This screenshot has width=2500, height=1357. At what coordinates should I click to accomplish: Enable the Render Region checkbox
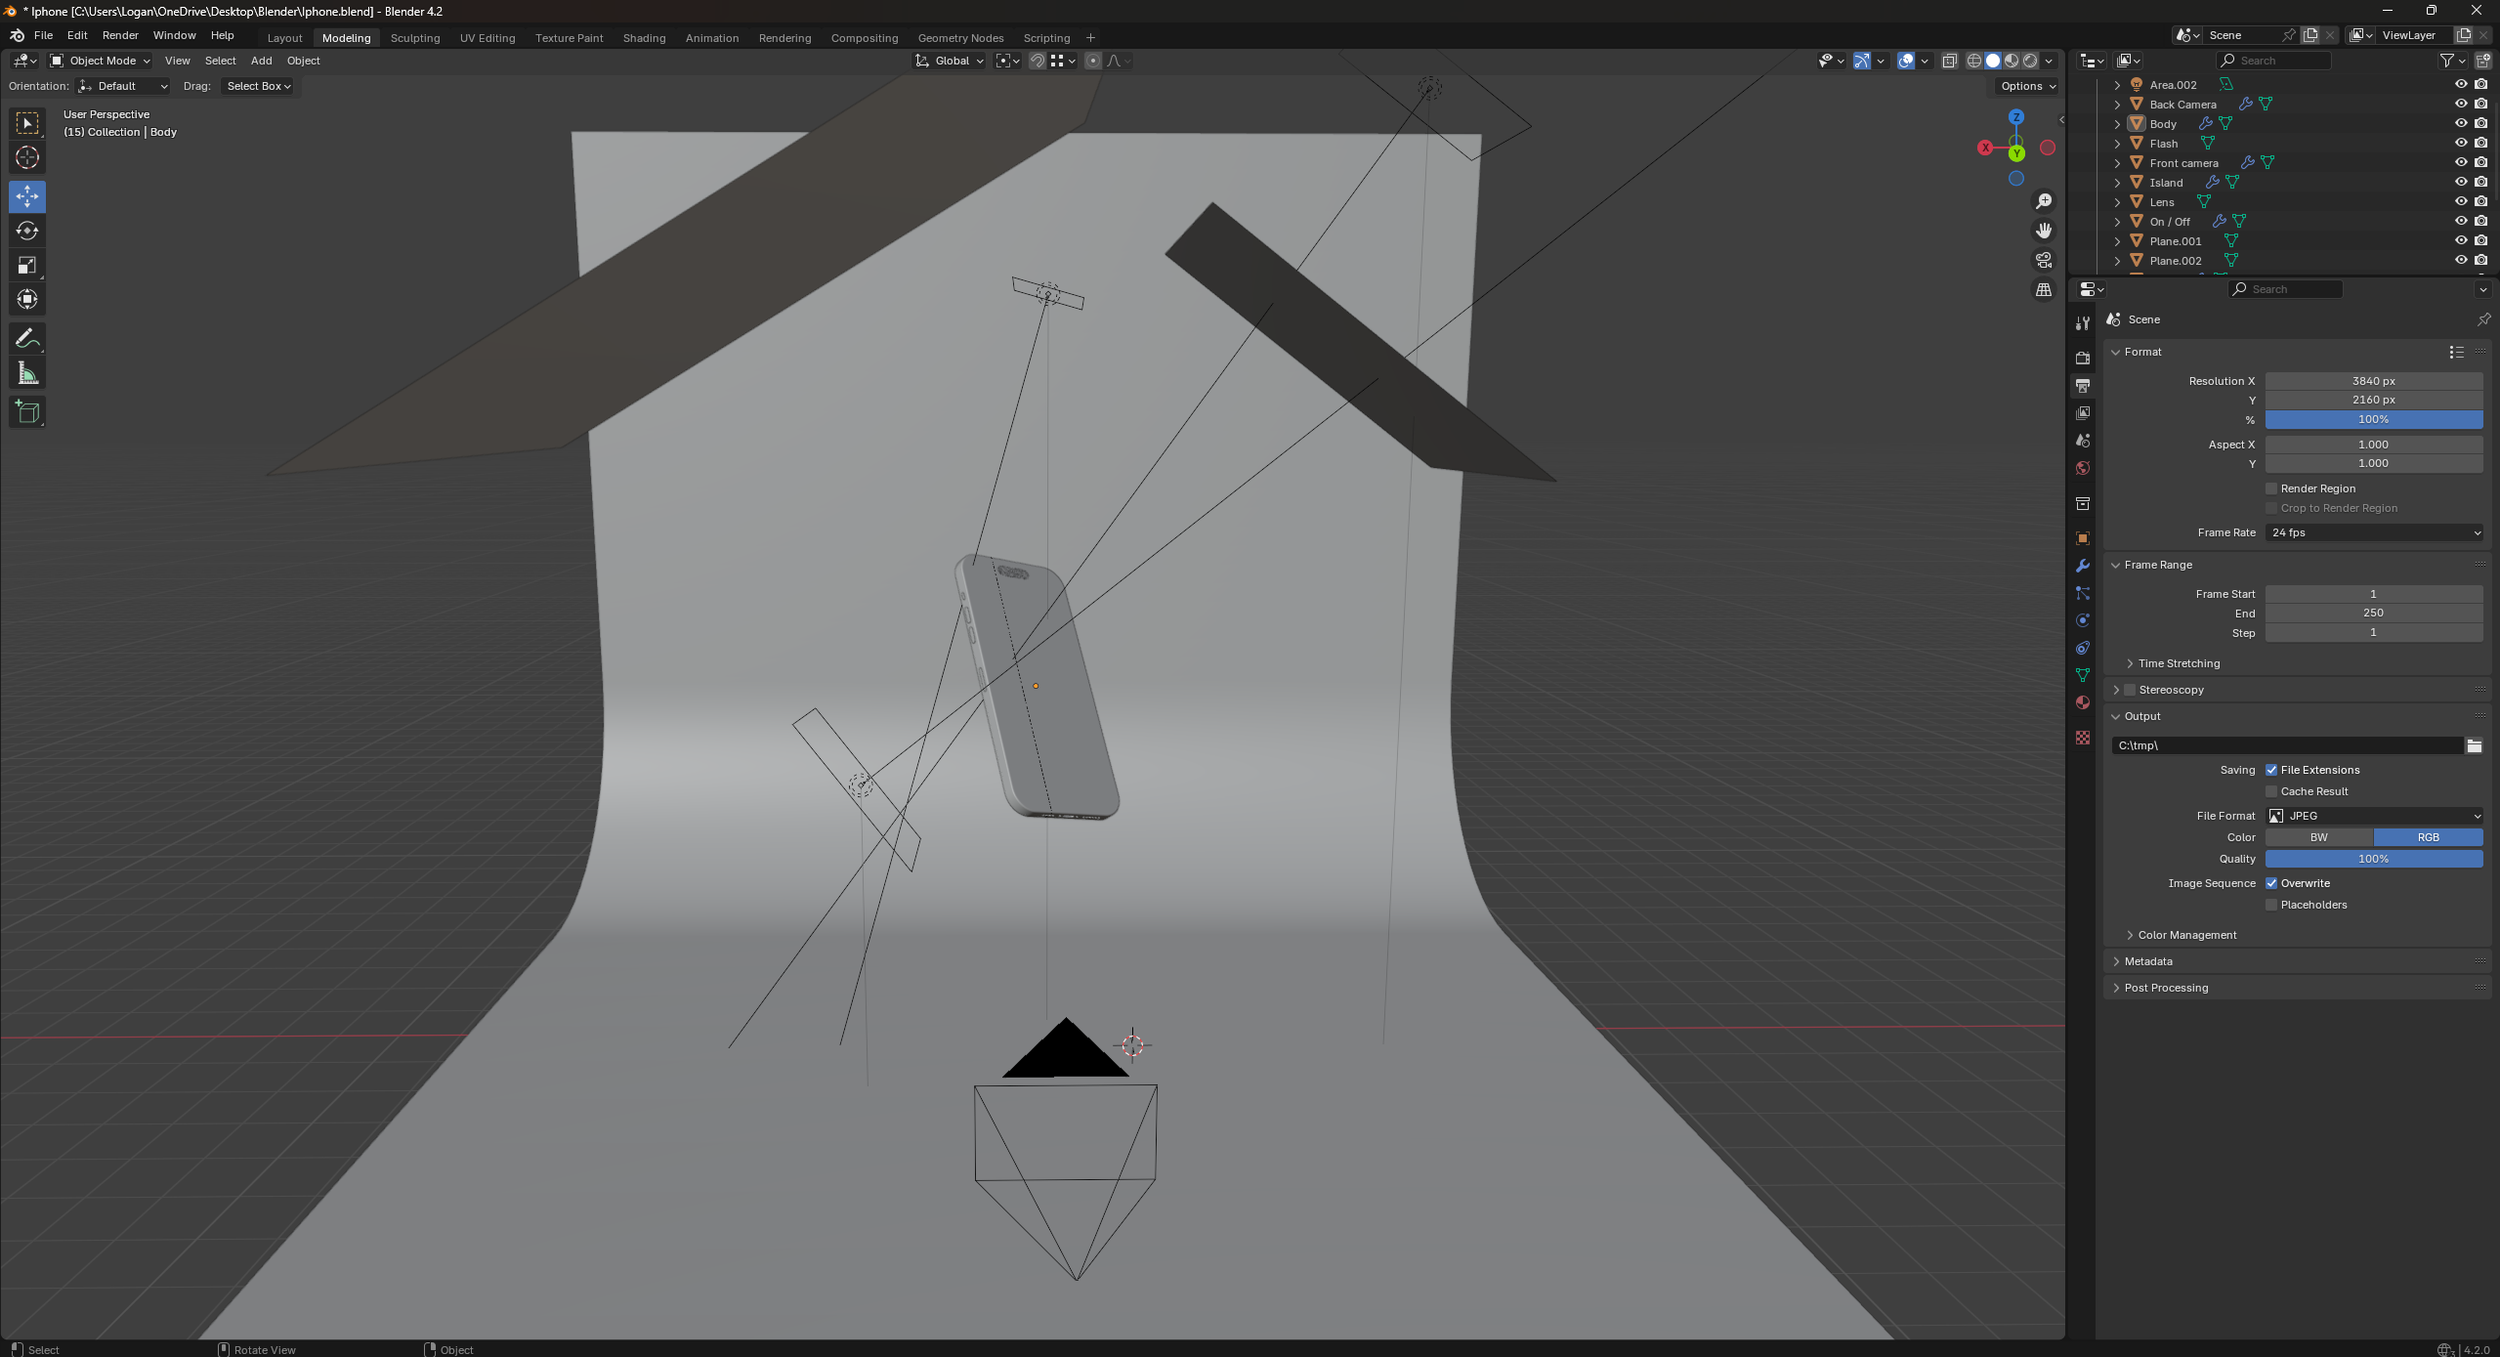[x=2272, y=489]
